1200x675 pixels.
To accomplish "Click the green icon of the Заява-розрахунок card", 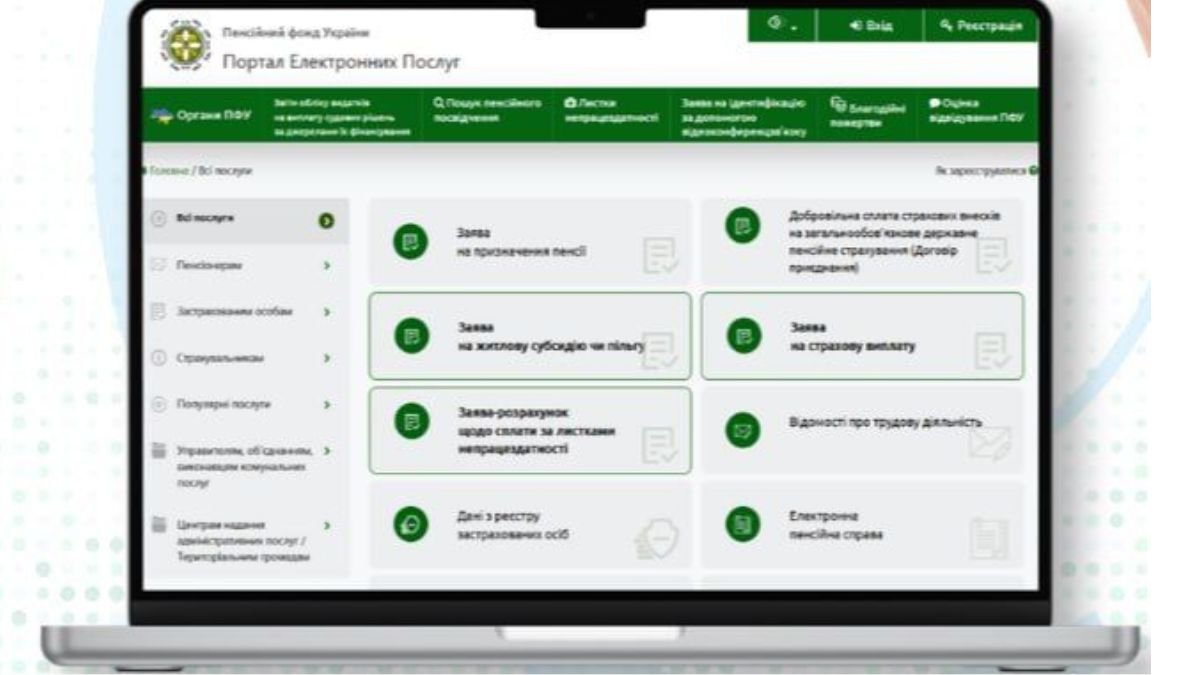I will pos(410,421).
